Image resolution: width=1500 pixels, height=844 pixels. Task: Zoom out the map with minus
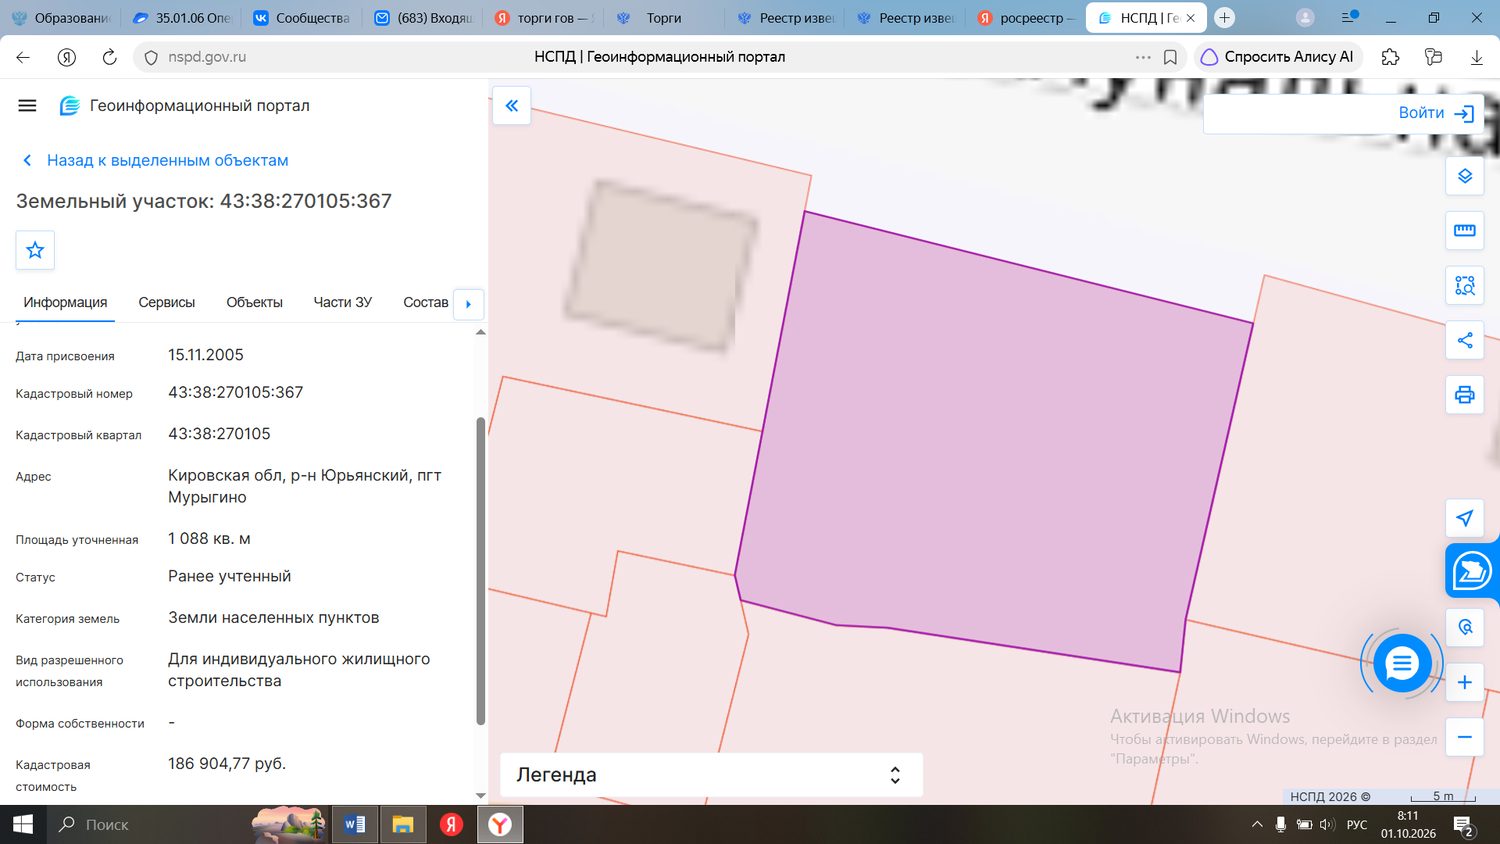(x=1465, y=737)
